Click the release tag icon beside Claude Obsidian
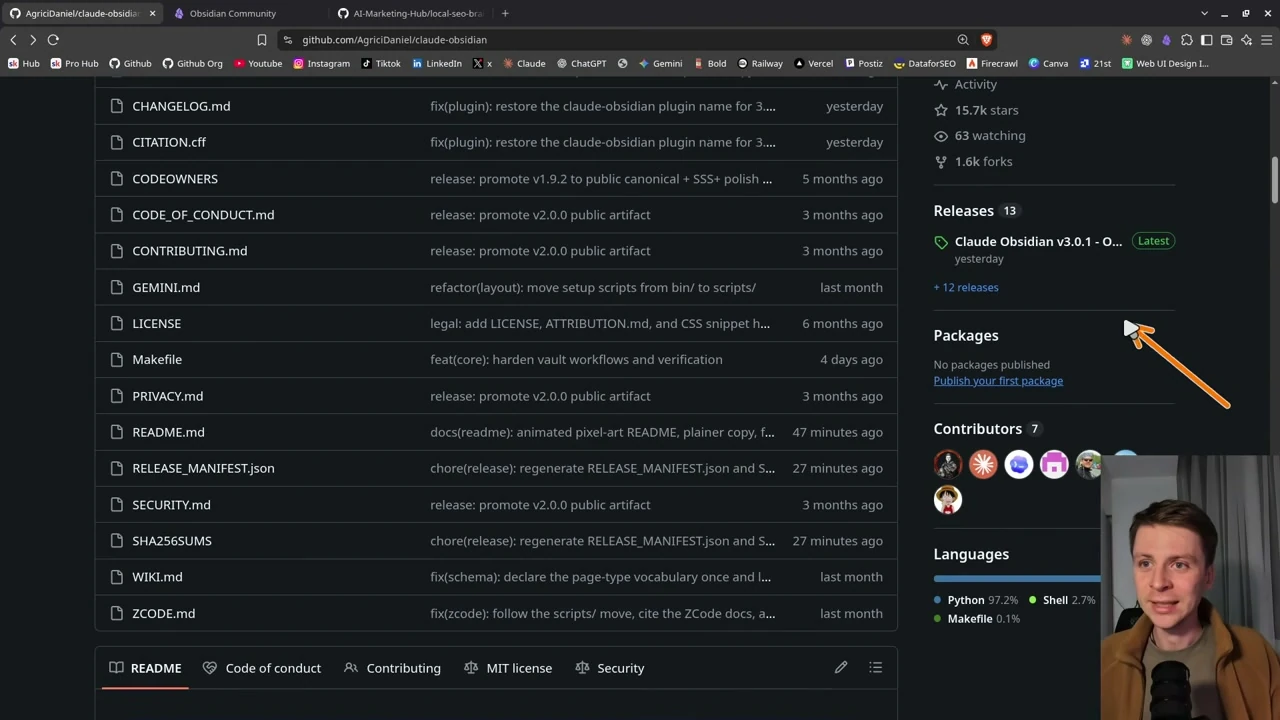The image size is (1280, 720). click(941, 242)
